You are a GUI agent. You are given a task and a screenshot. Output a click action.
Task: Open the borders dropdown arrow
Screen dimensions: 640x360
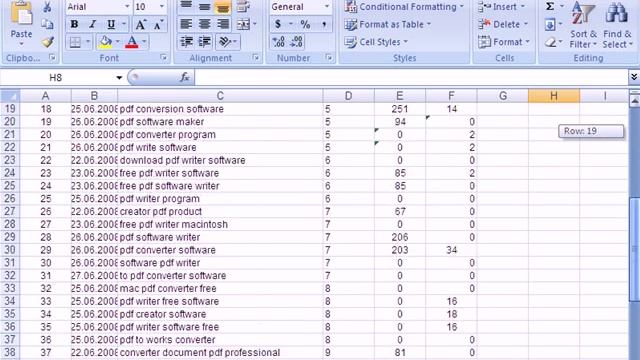click(87, 42)
